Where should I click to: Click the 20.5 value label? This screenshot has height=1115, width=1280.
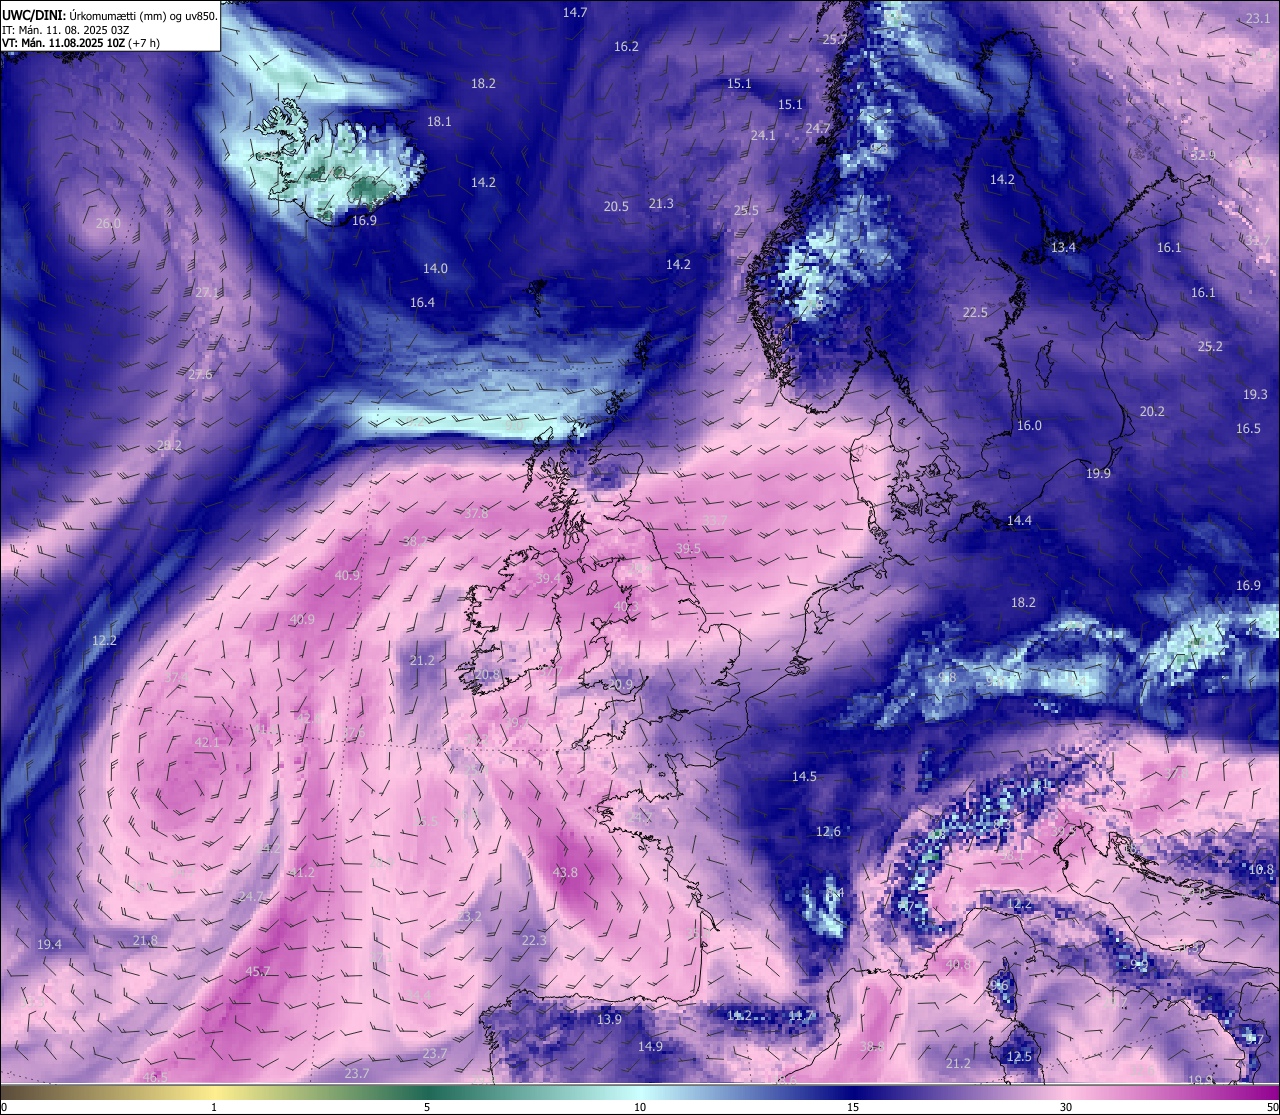pyautogui.click(x=616, y=206)
